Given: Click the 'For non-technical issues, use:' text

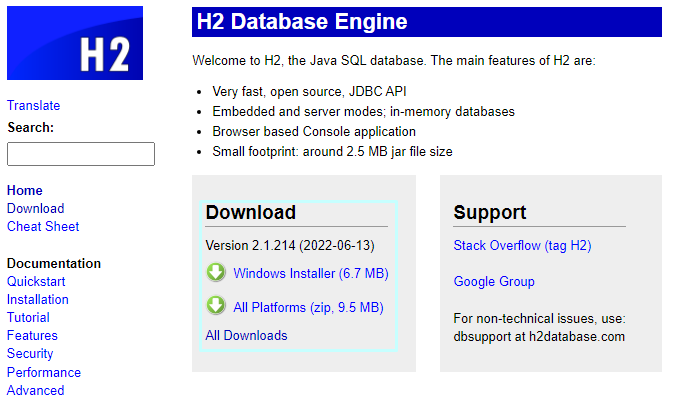Looking at the screenshot, I should point(539,318).
